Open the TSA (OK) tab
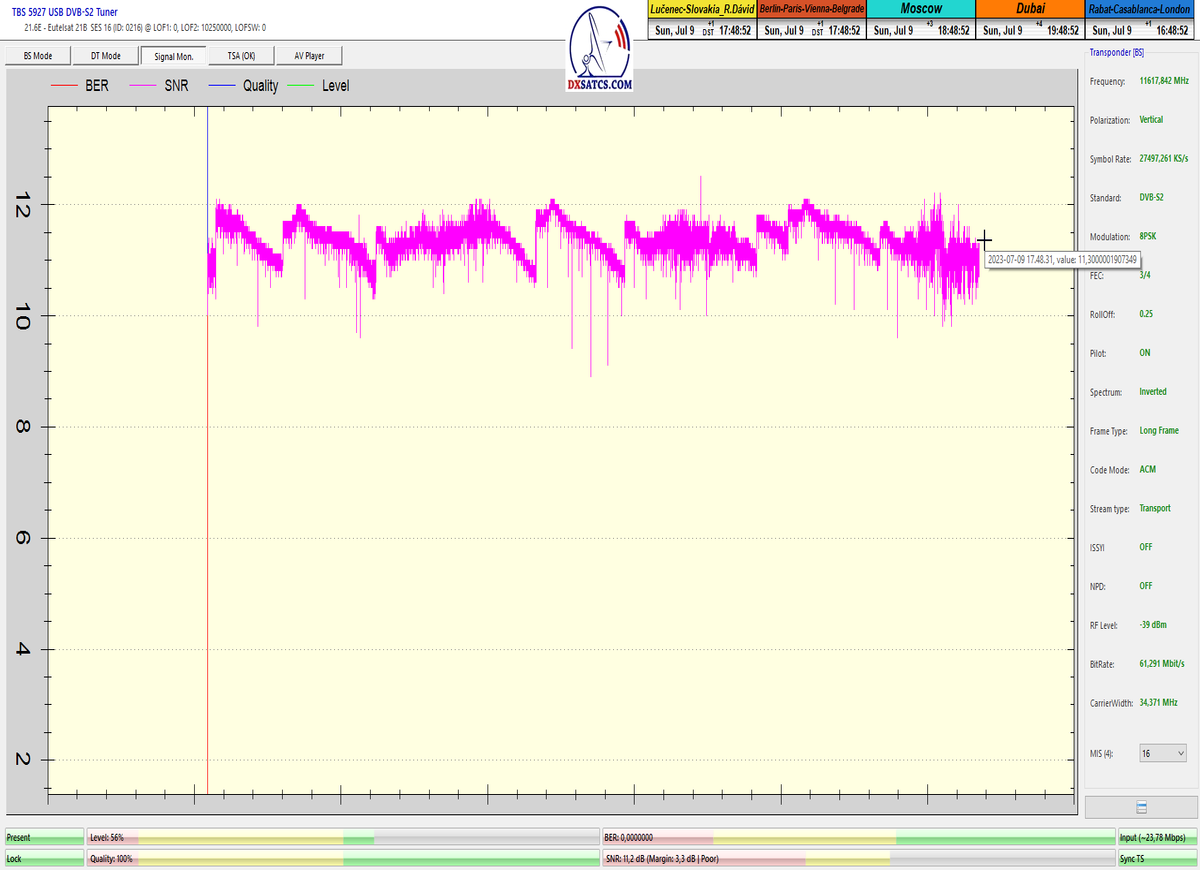This screenshot has height=870, width=1200. tap(241, 56)
